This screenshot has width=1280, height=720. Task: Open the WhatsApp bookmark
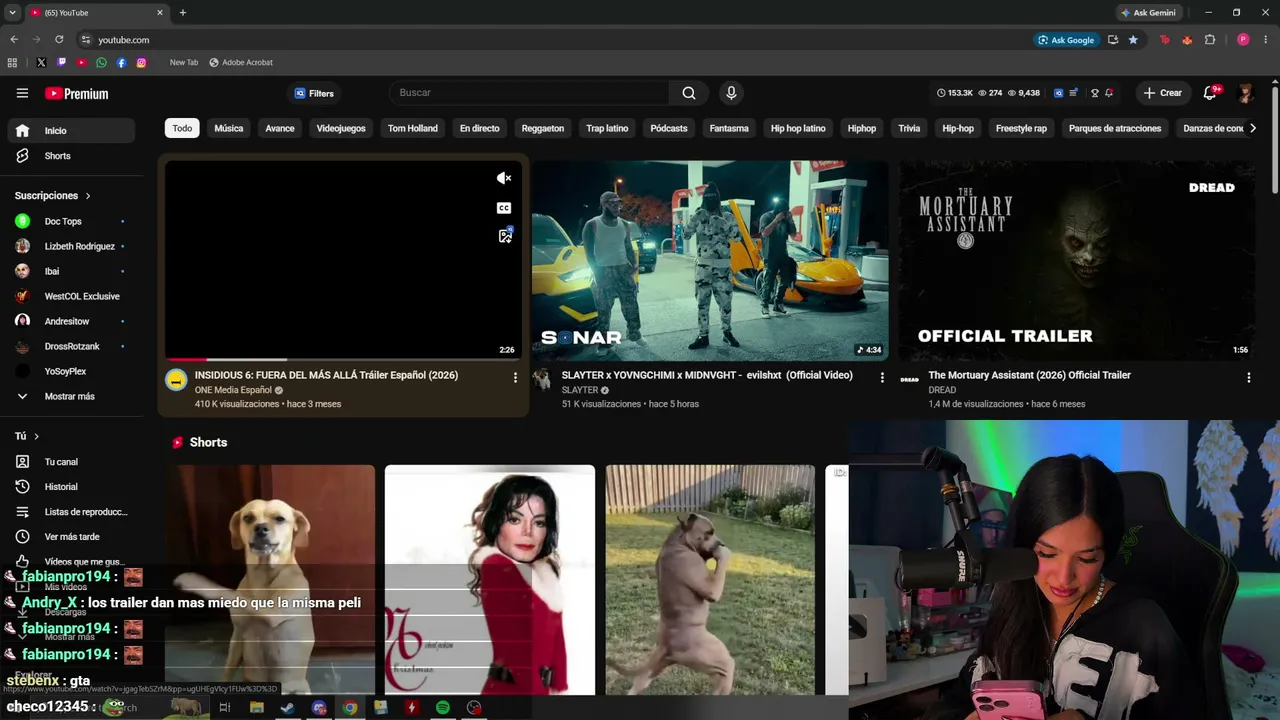pyautogui.click(x=101, y=62)
